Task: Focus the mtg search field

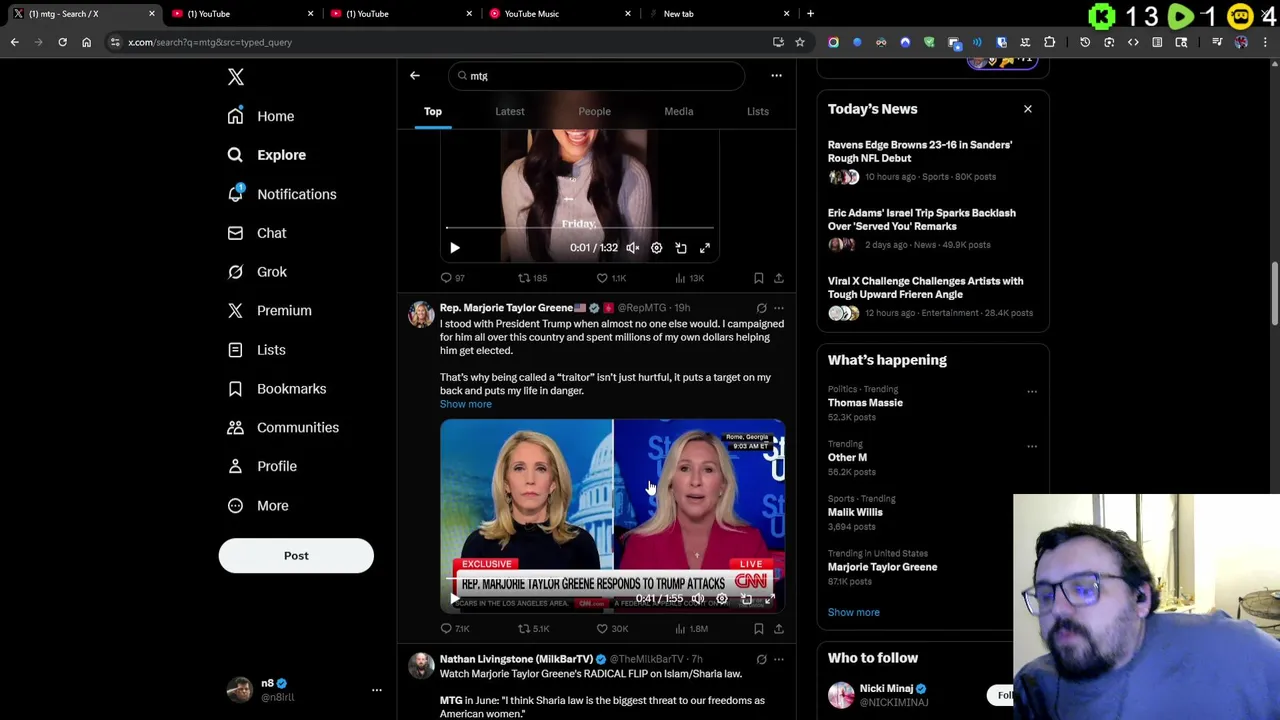Action: tap(597, 76)
